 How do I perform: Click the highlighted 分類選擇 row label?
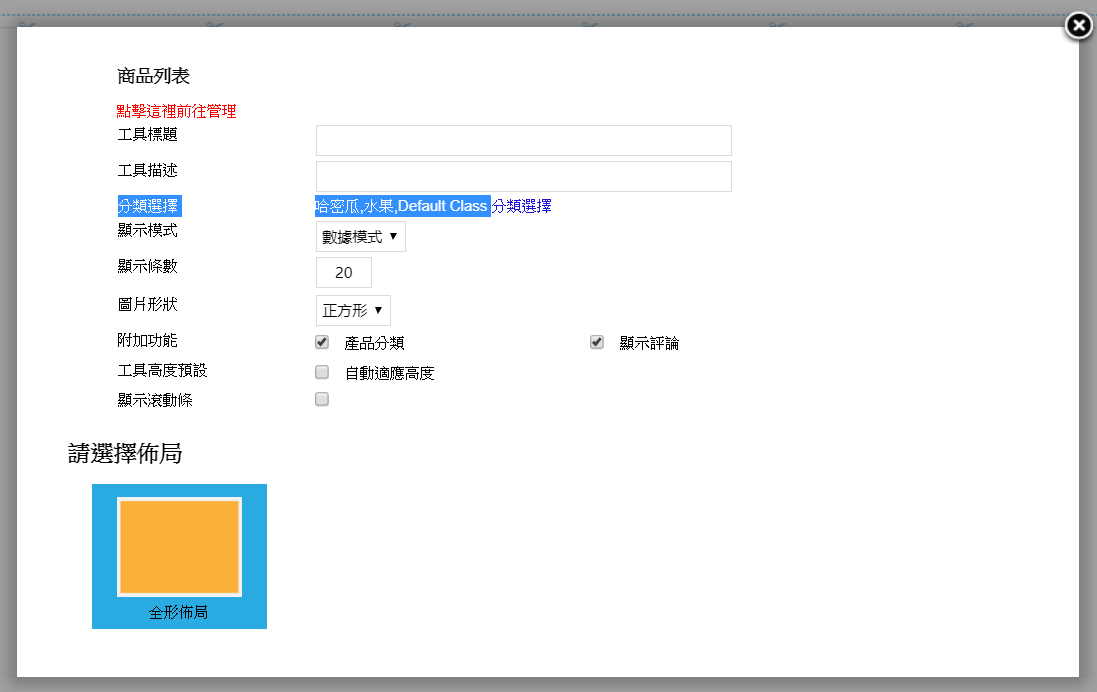148,206
